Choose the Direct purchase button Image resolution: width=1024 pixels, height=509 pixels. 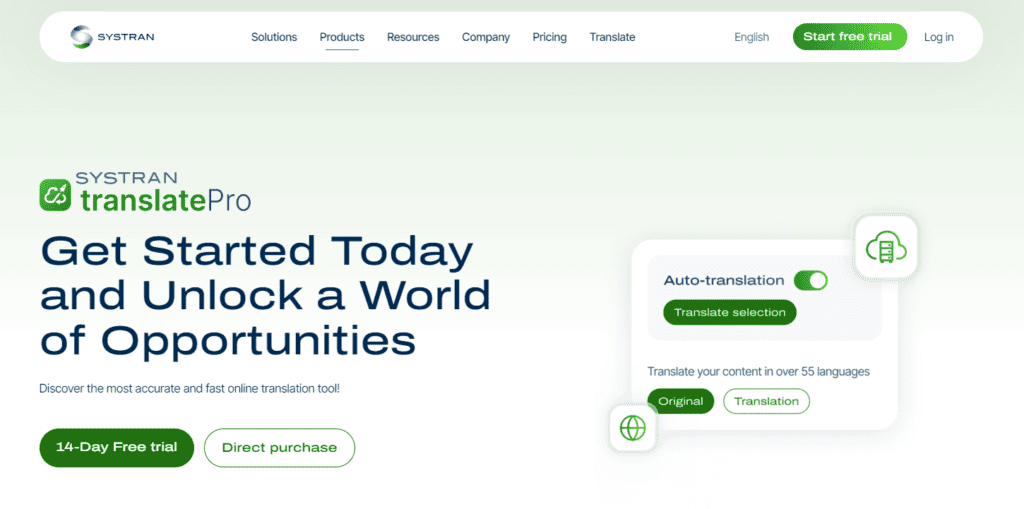pyautogui.click(x=279, y=448)
